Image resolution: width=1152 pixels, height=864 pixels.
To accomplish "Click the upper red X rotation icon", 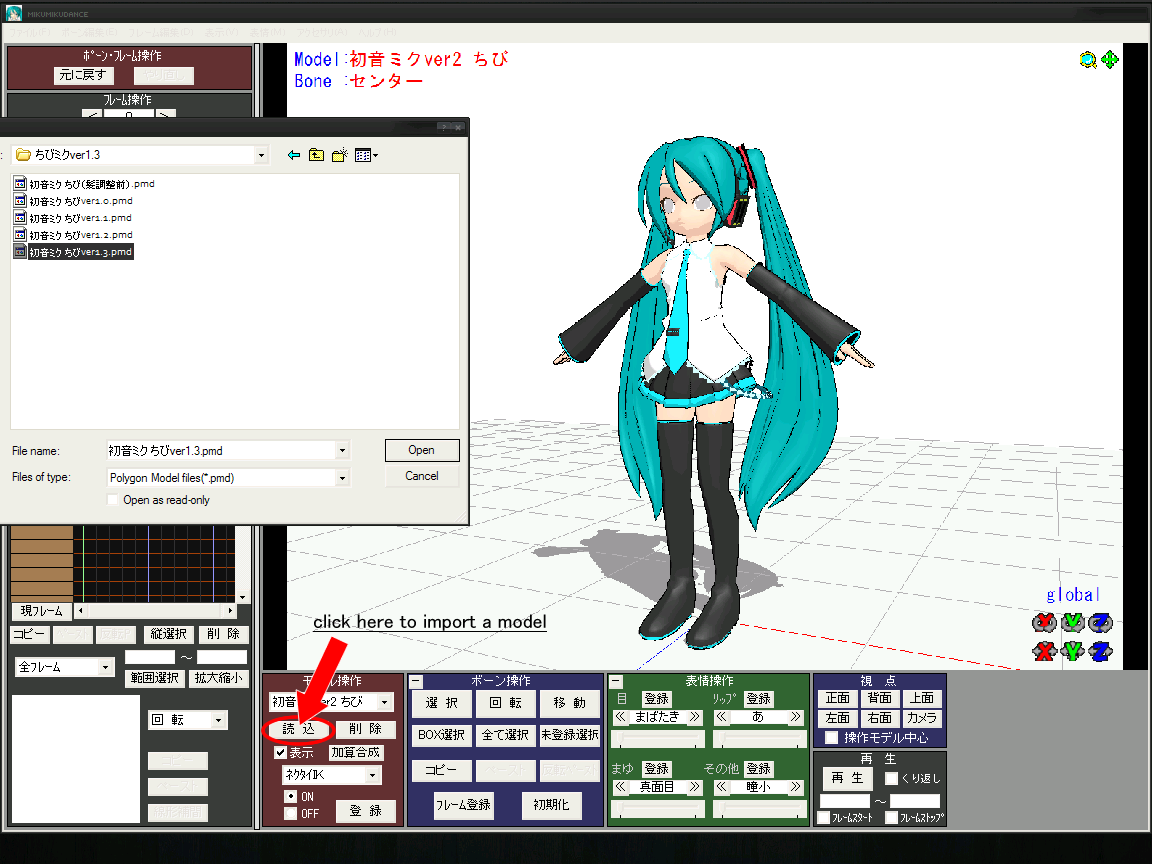I will [1044, 623].
